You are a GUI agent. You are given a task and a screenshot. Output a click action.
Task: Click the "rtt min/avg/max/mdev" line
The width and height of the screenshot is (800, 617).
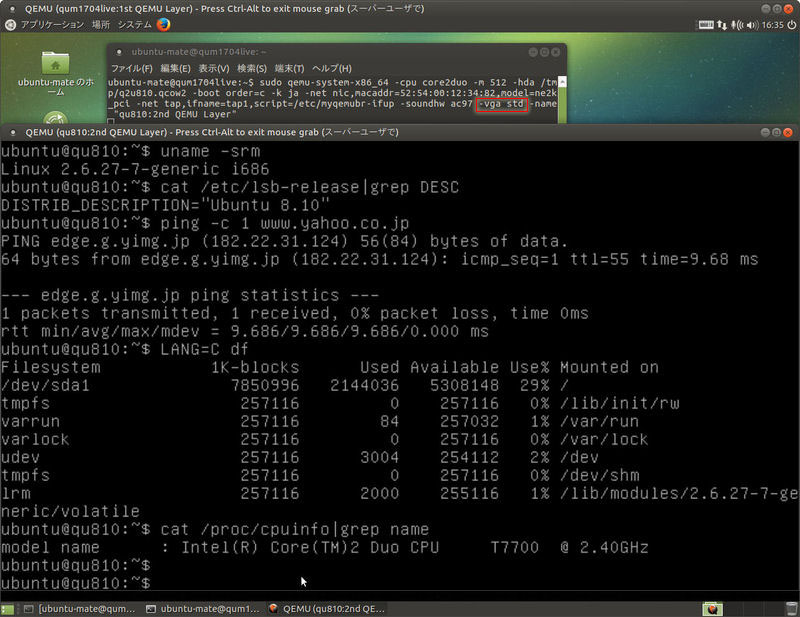[245, 332]
